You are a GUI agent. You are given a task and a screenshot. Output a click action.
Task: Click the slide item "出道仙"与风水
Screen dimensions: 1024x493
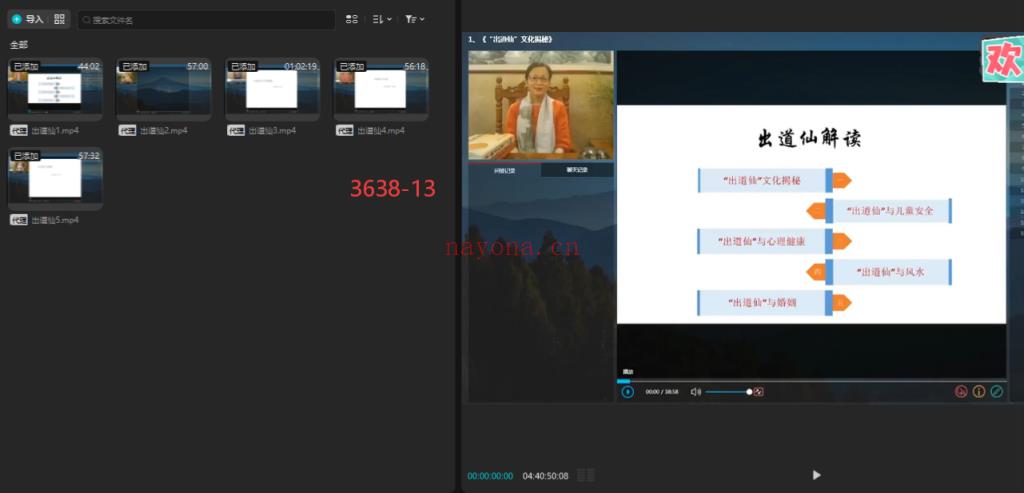(x=889, y=272)
